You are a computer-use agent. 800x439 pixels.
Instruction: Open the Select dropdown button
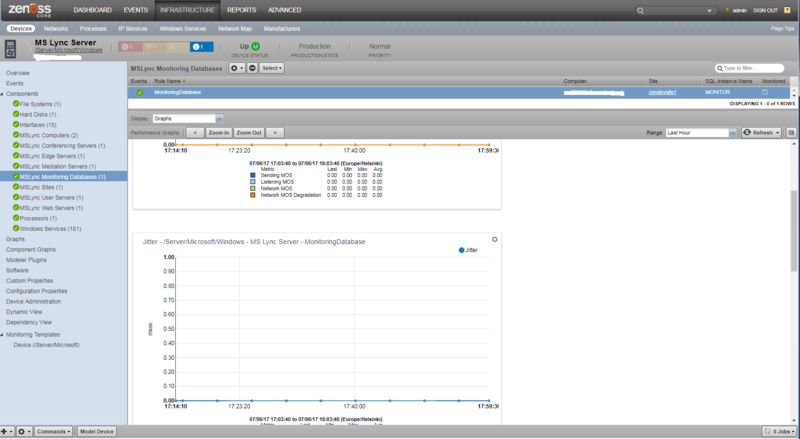[x=272, y=68]
